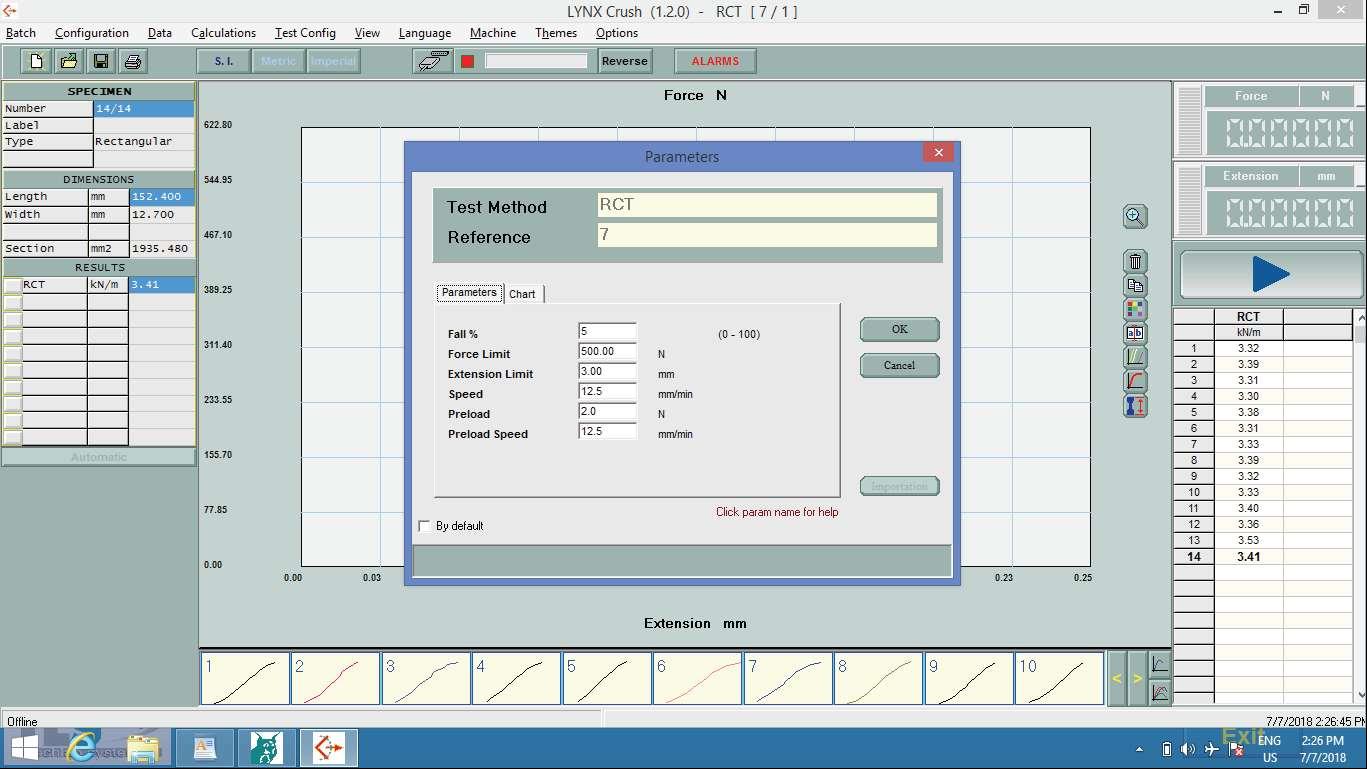Screen dimensions: 1367x769
Task: Select the Parameters tab in the dialog
Action: 469,293
